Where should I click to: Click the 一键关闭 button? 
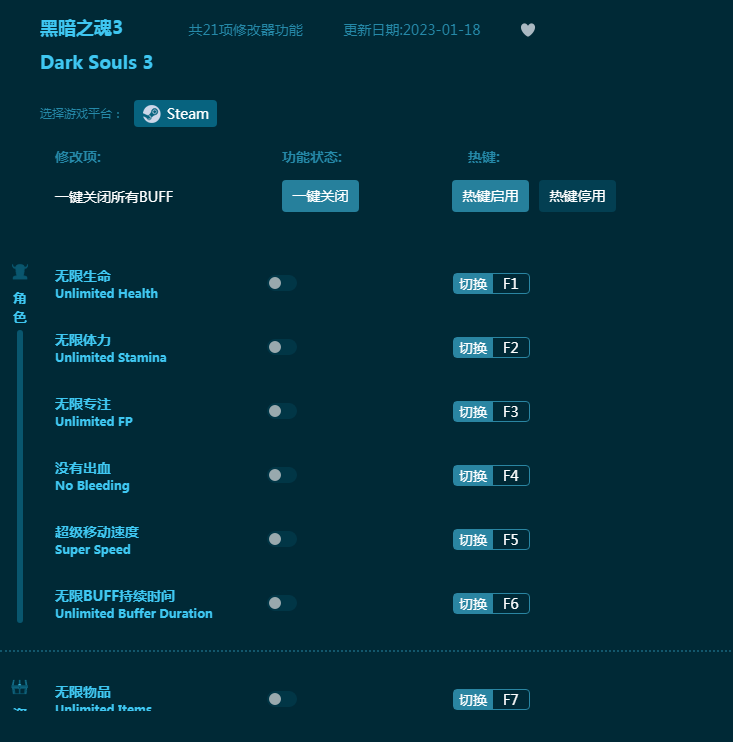pos(320,196)
